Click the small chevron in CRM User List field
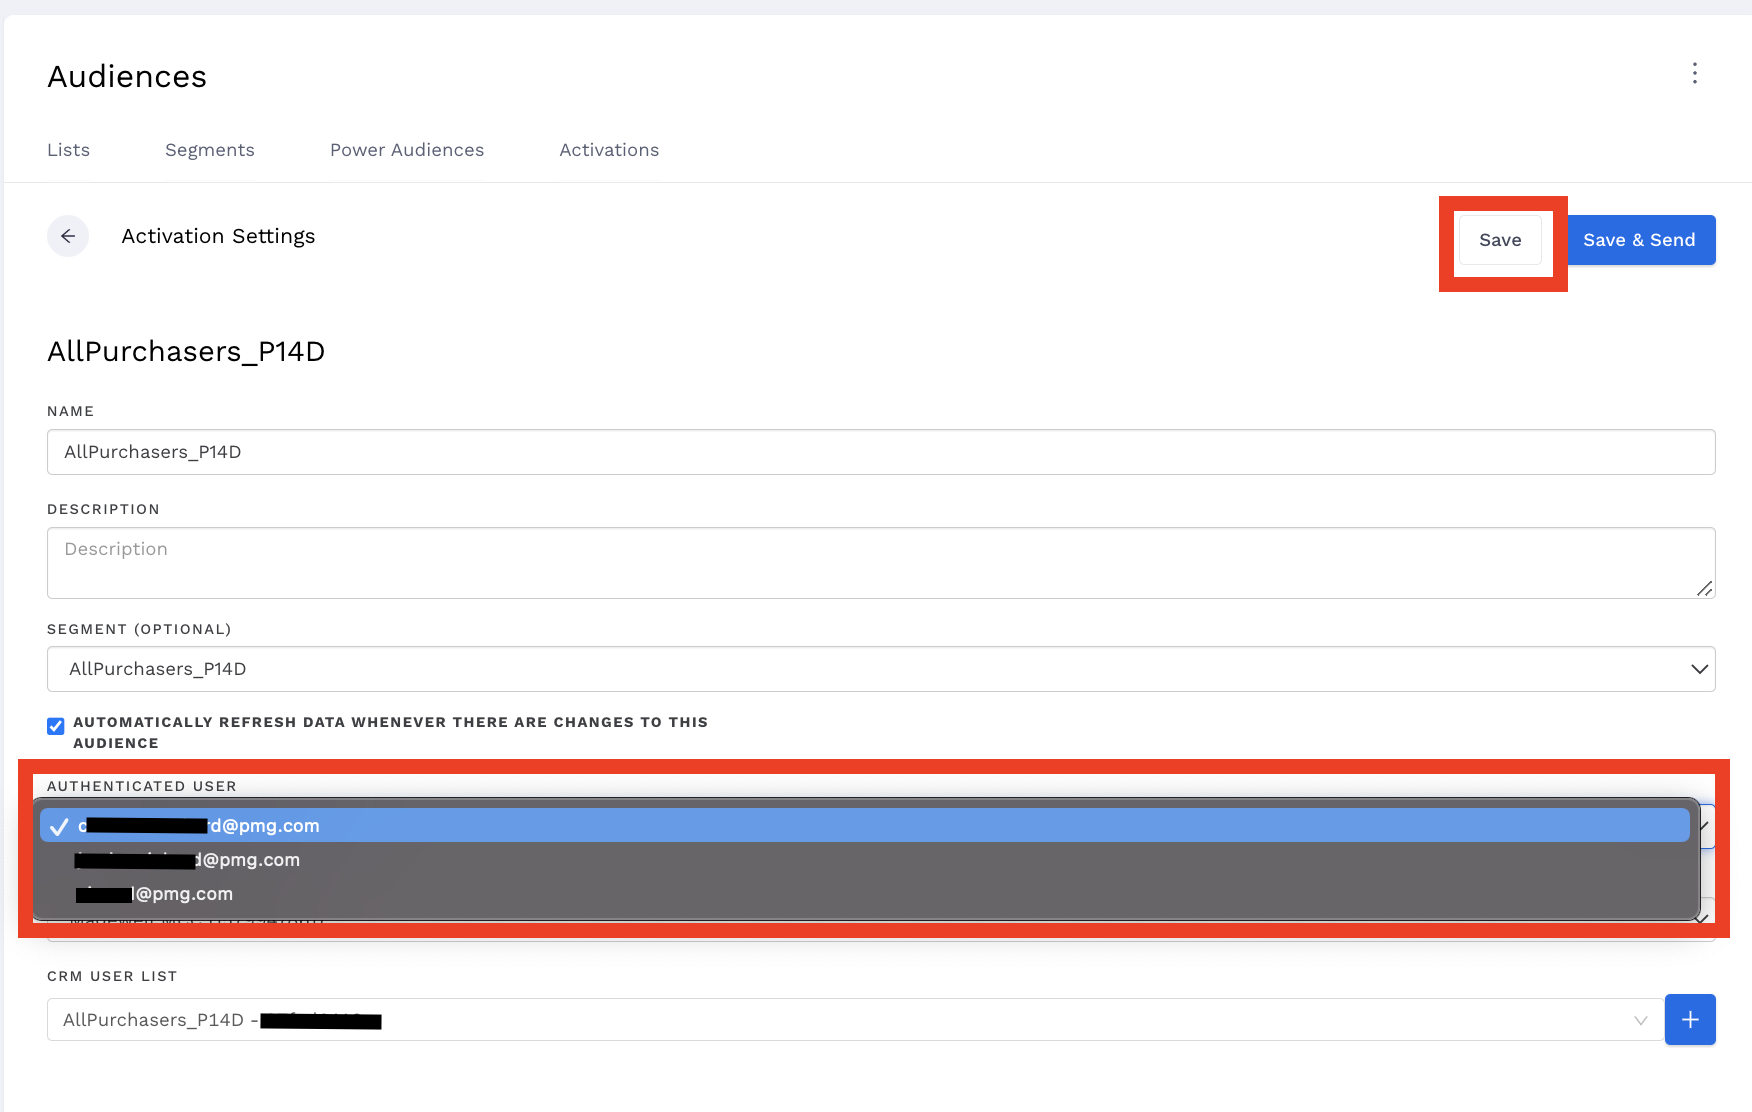Viewport: 1752px width, 1112px height. (1640, 1020)
